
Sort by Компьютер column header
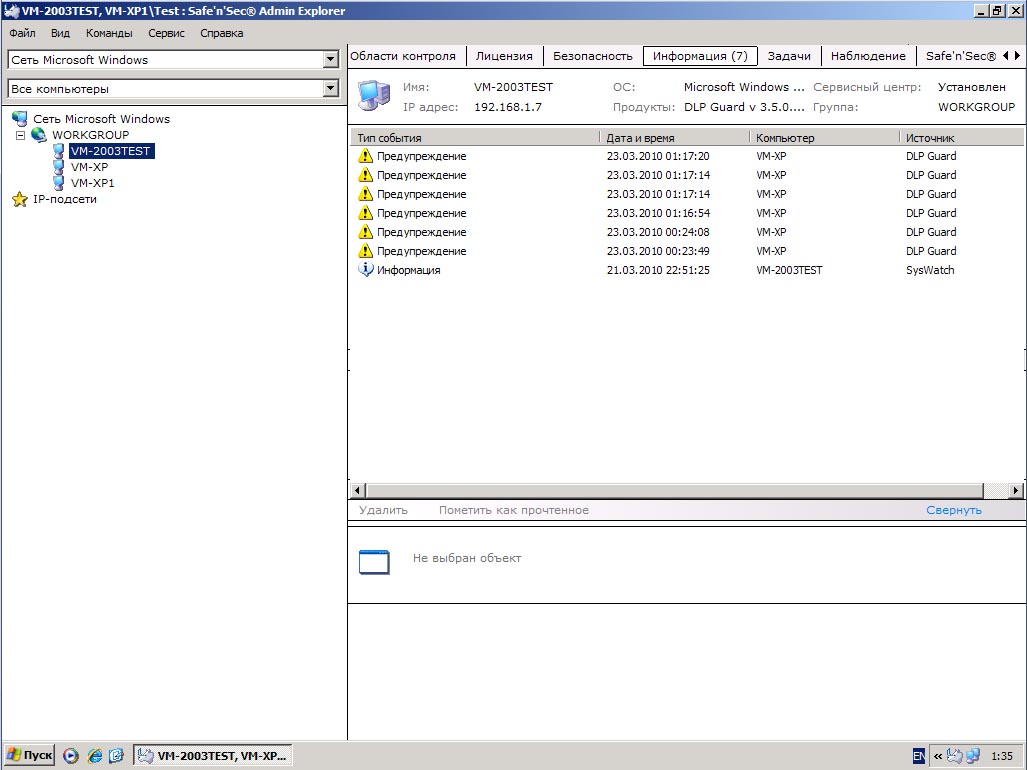pyautogui.click(x=824, y=138)
